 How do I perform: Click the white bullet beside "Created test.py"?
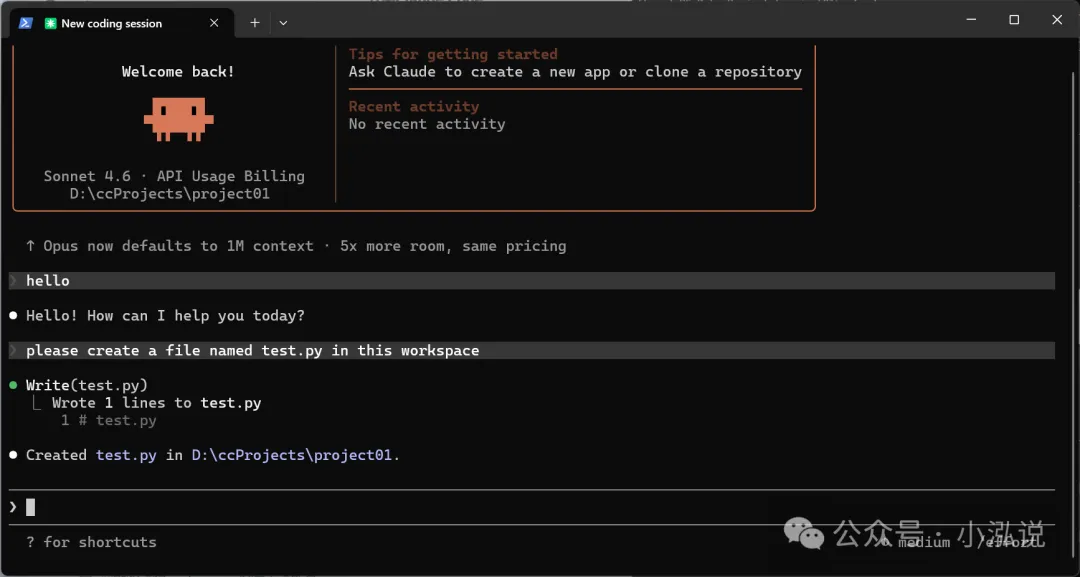(x=13, y=455)
